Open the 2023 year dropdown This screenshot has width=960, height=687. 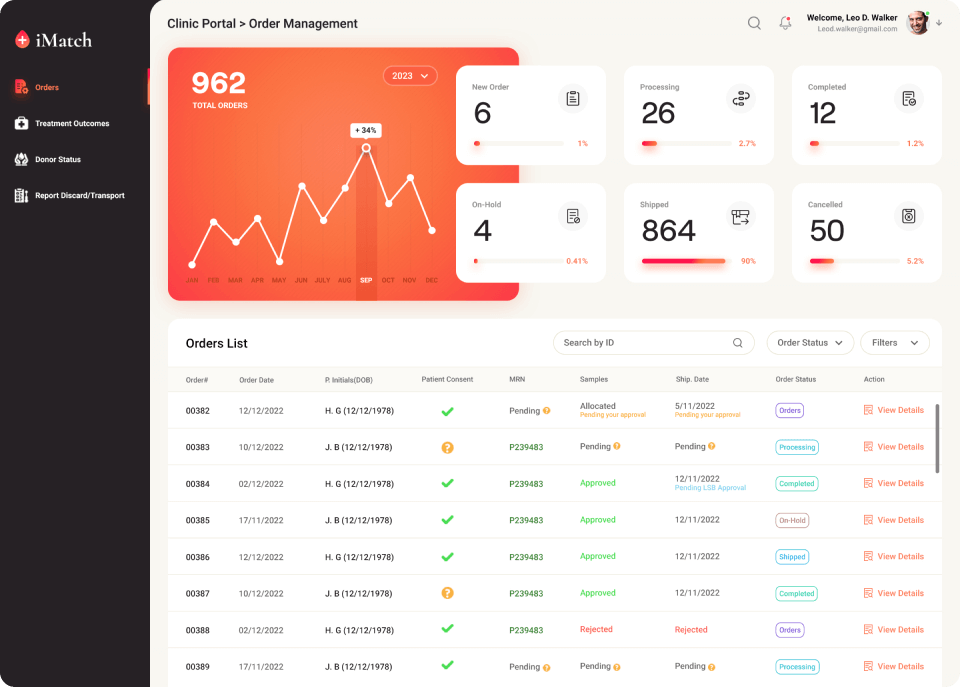[x=410, y=76]
